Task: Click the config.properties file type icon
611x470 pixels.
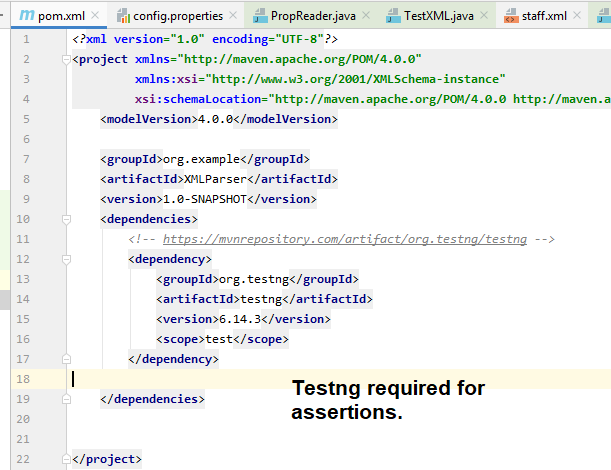Action: click(x=123, y=17)
